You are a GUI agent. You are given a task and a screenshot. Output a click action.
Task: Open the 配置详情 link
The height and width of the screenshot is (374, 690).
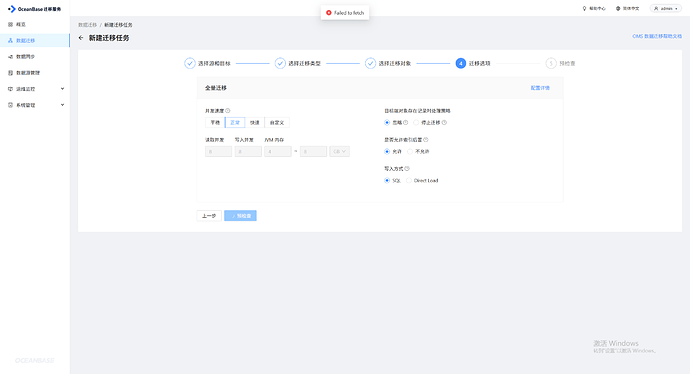540,88
